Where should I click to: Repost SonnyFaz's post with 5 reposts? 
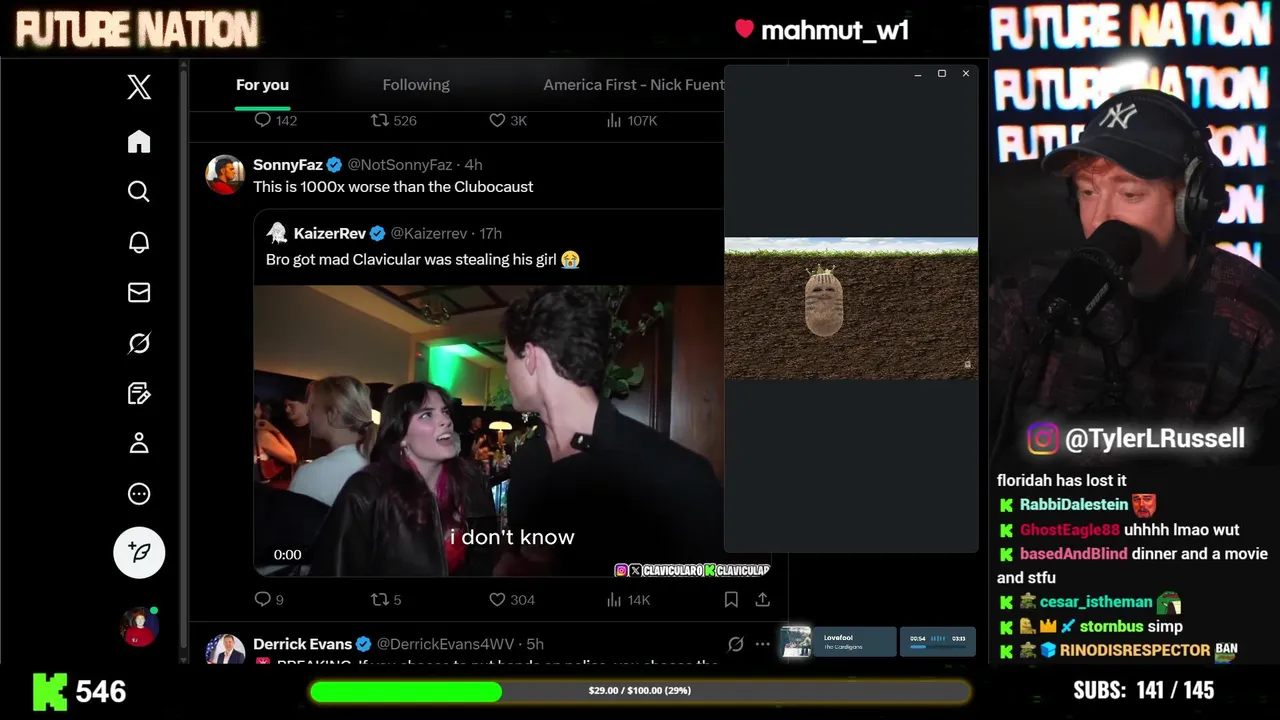(386, 599)
